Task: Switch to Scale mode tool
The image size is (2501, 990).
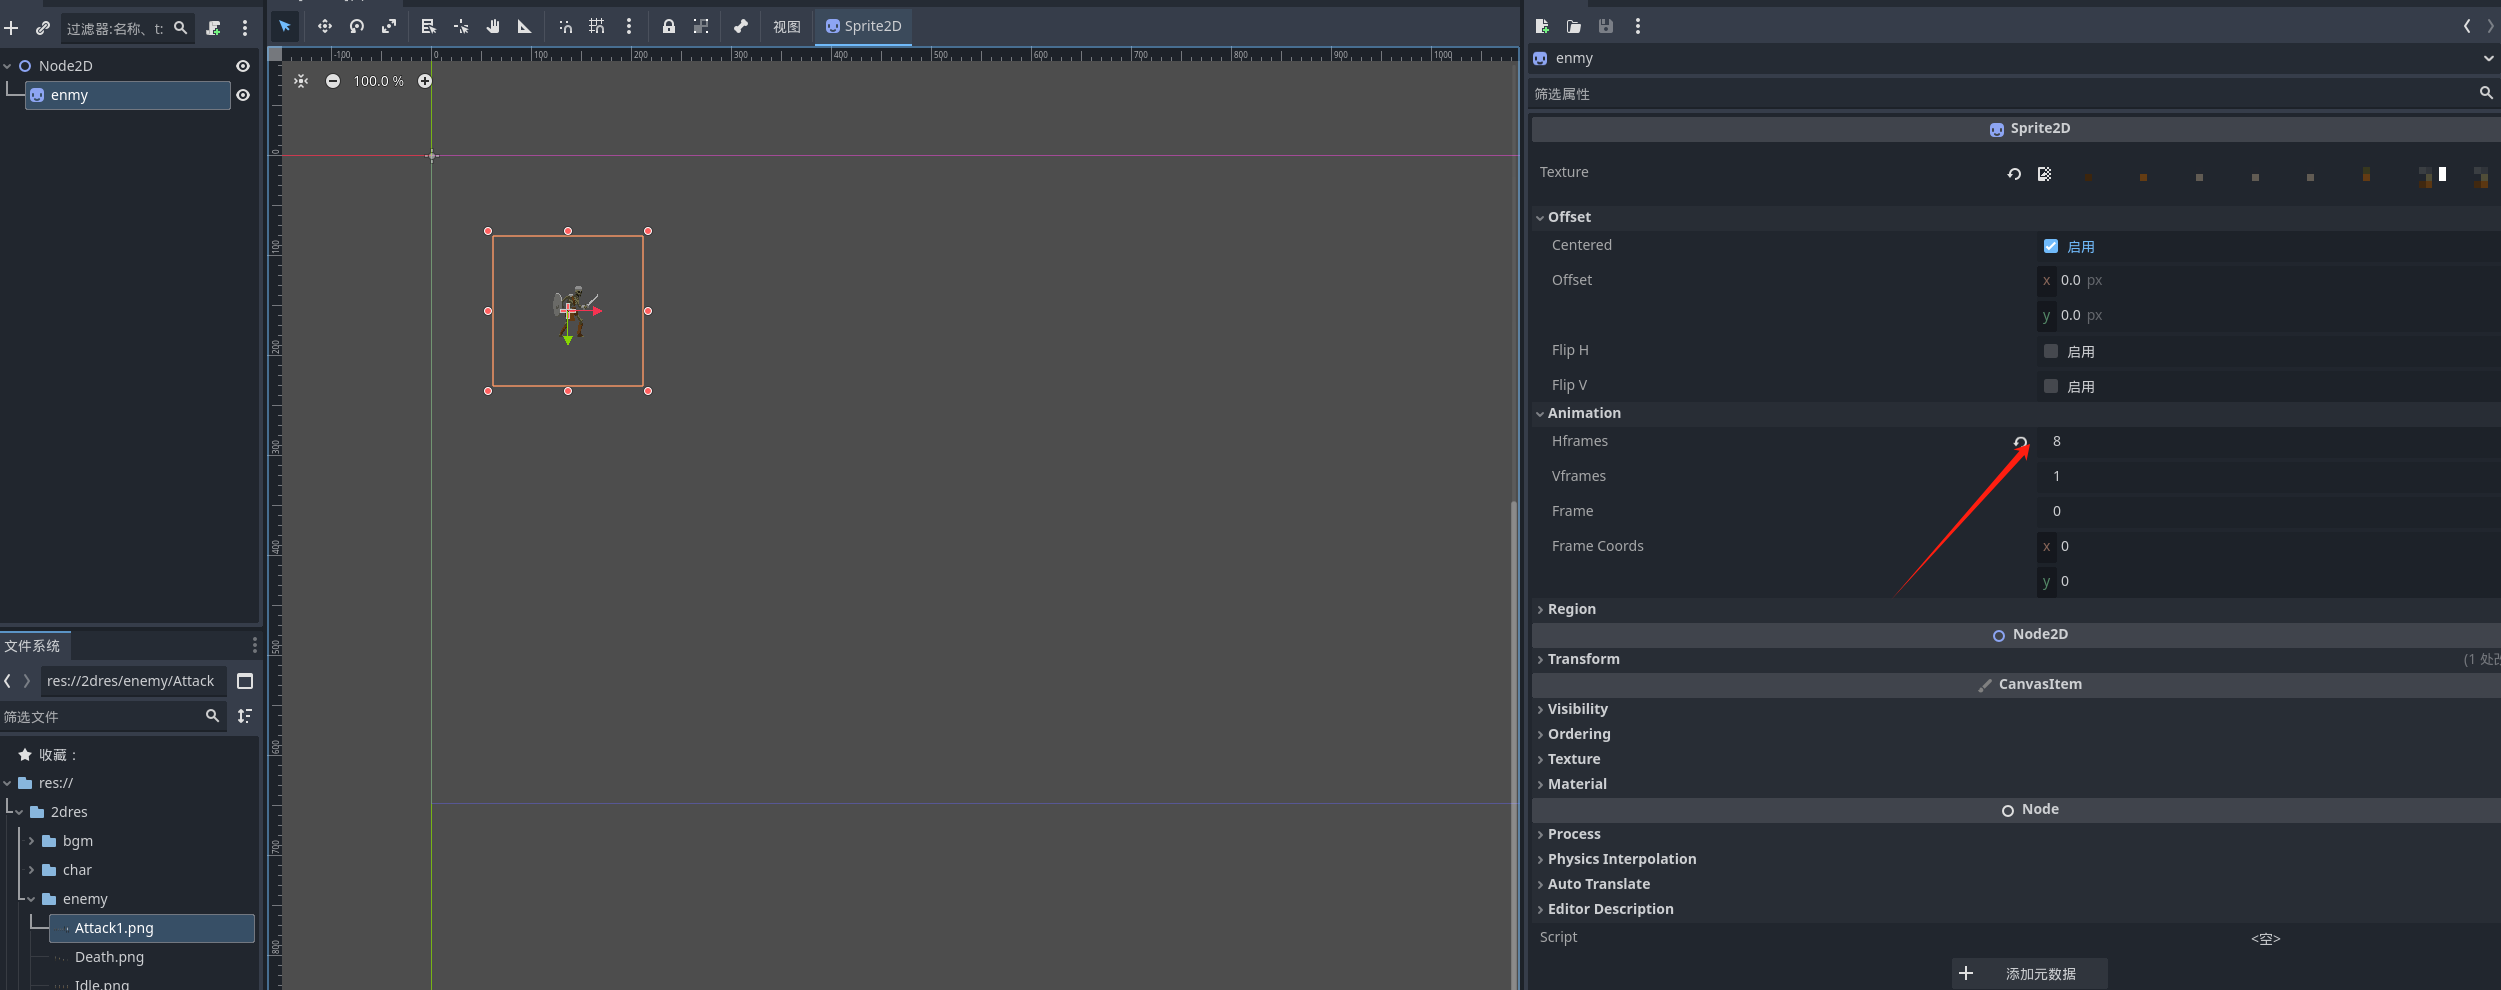Action: tap(389, 26)
